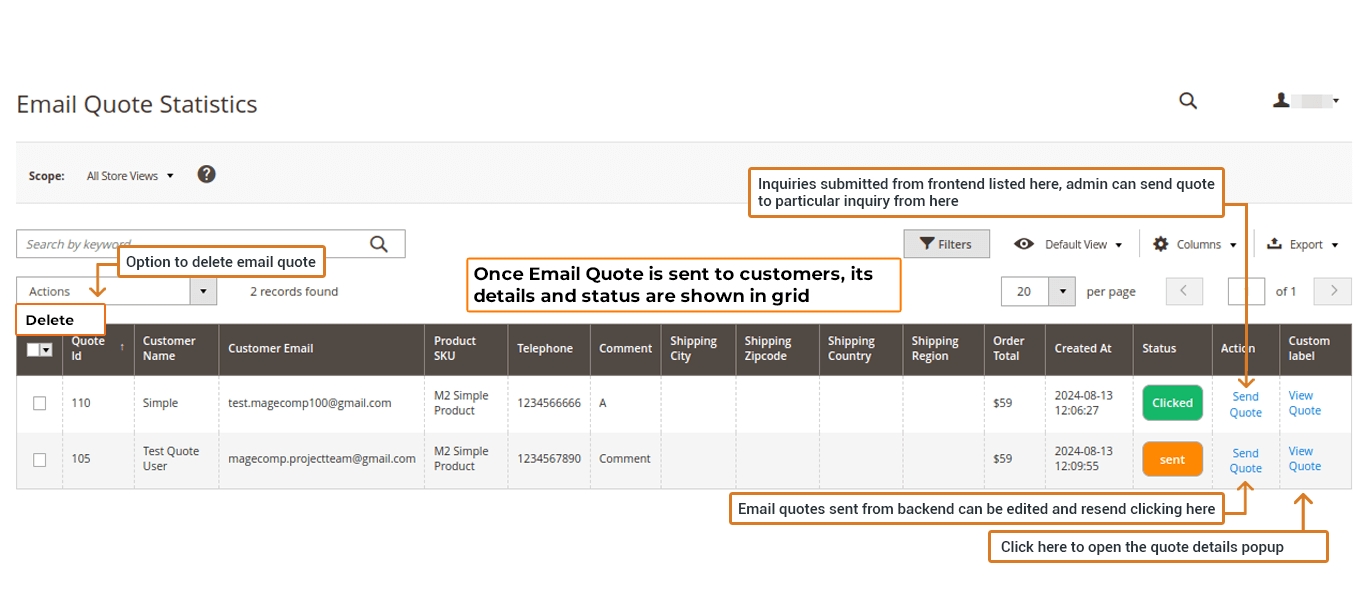
Task: Open the Default View menu
Action: (x=1068, y=244)
